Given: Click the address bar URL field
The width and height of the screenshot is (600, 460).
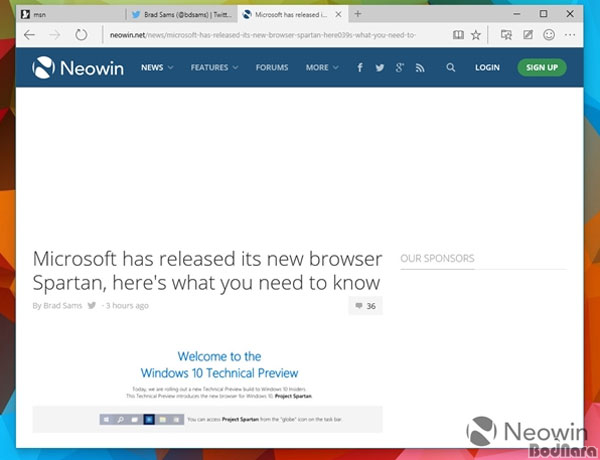Looking at the screenshot, I should pyautogui.click(x=262, y=35).
